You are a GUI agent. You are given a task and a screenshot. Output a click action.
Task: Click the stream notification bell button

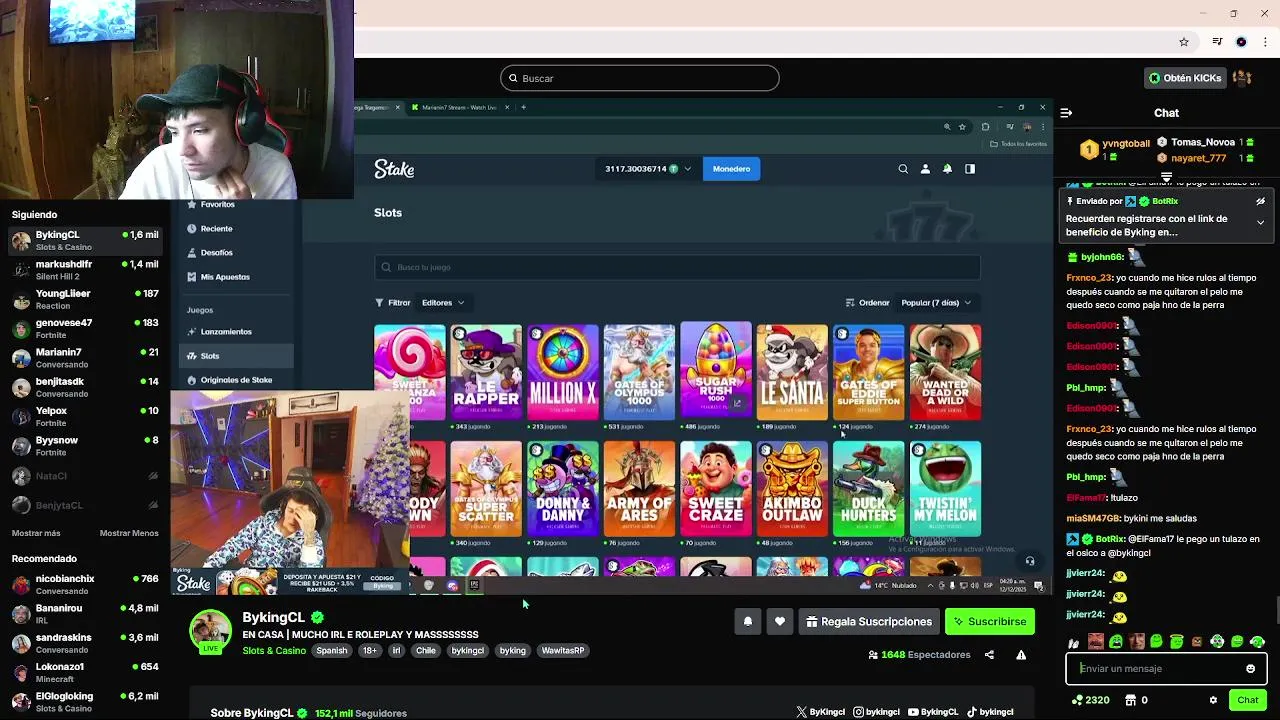click(x=747, y=622)
